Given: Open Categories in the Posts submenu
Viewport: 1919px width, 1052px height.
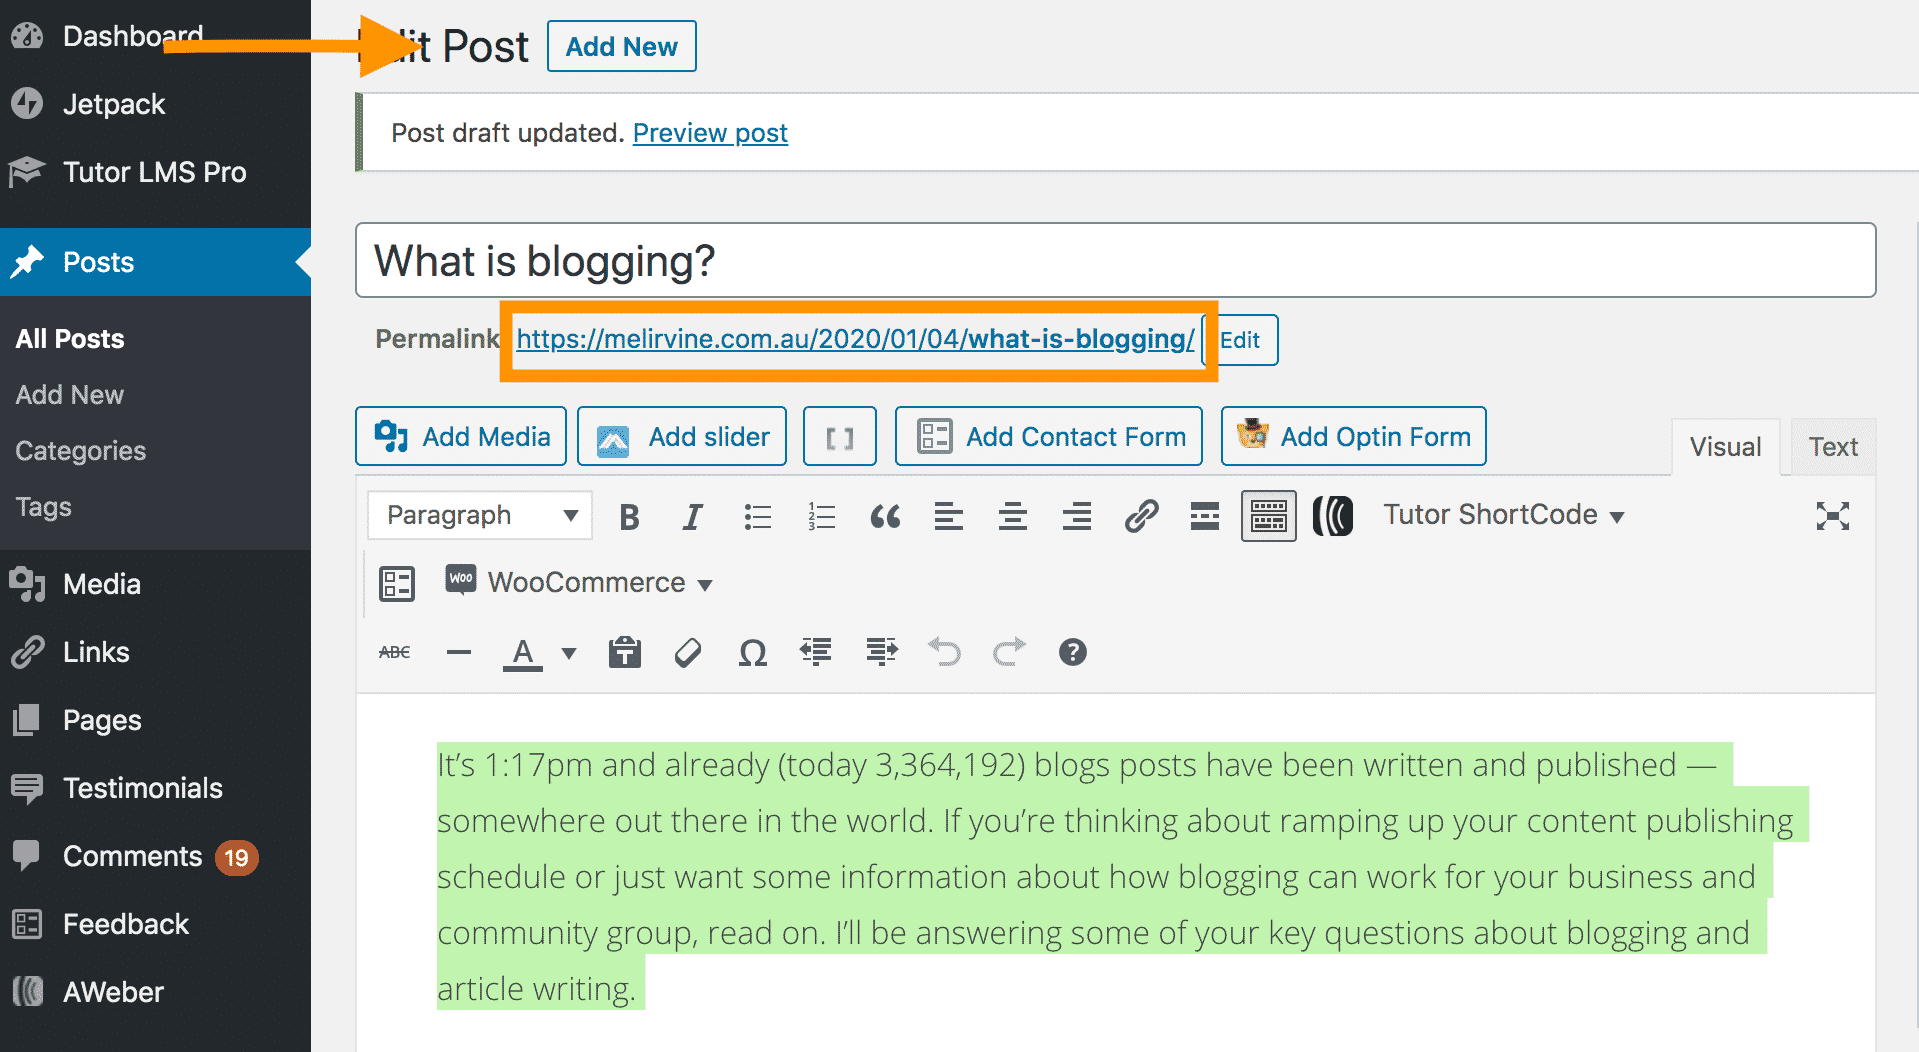Looking at the screenshot, I should click(81, 451).
